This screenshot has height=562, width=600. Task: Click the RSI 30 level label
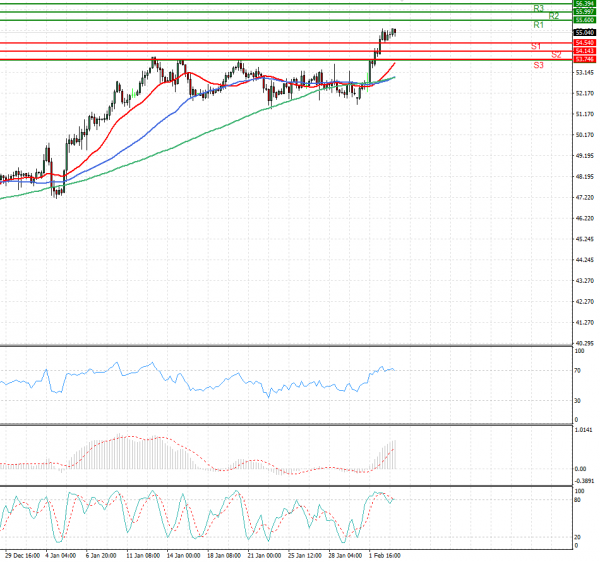(x=577, y=401)
